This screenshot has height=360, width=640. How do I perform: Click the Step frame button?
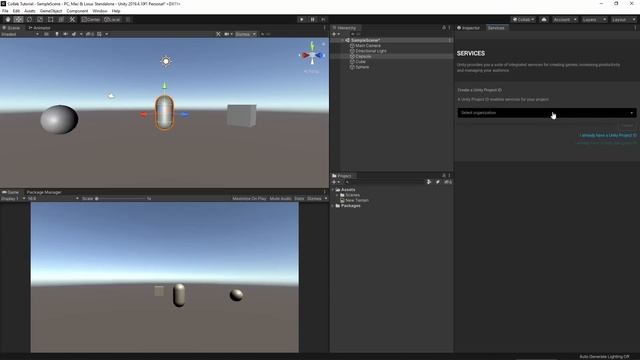point(323,20)
